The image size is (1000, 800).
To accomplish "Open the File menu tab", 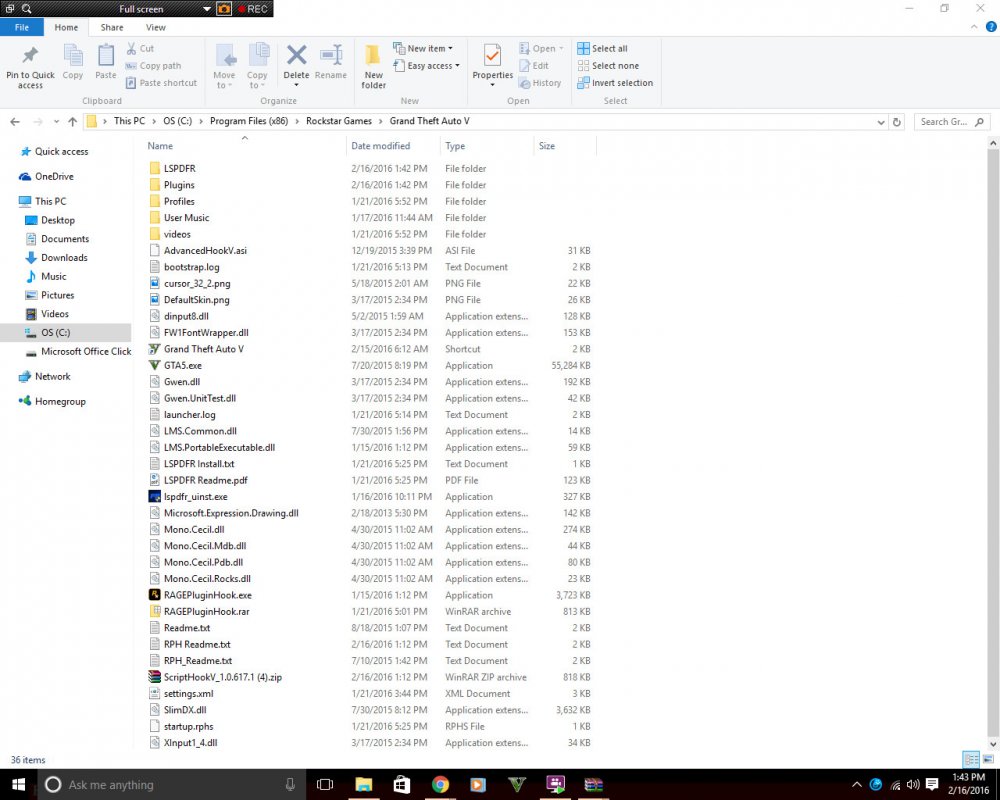I will 22,27.
